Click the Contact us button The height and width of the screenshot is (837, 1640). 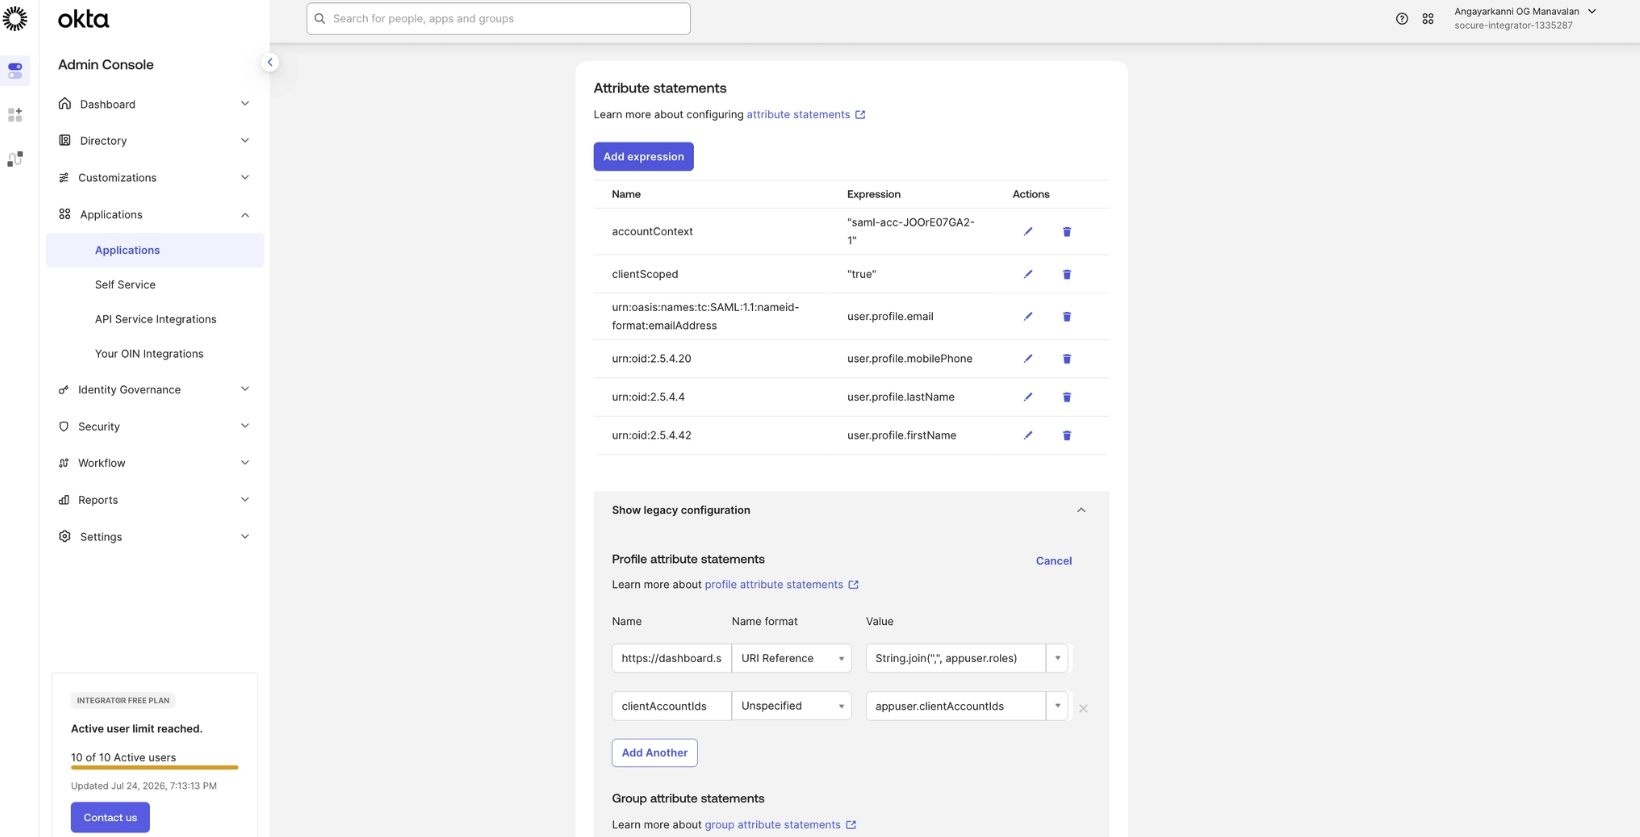[110, 818]
